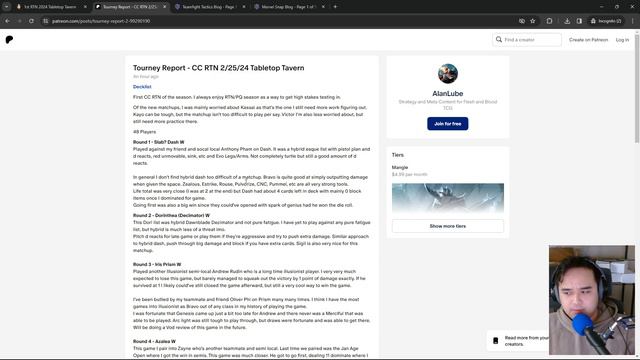Go back to the previous page
The width and height of the screenshot is (640, 360).
tap(8, 21)
